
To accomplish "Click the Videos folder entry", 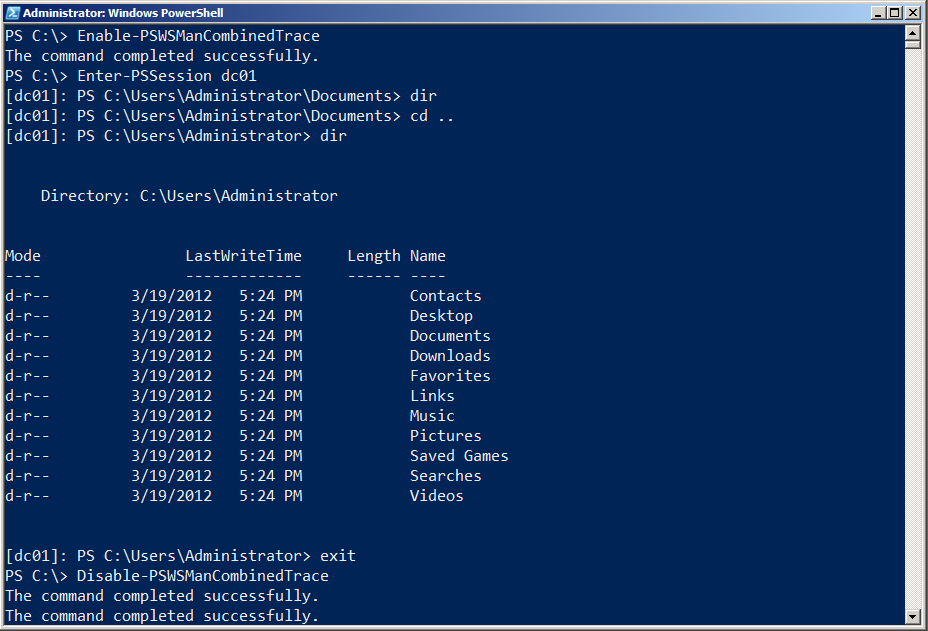I will (x=436, y=496).
